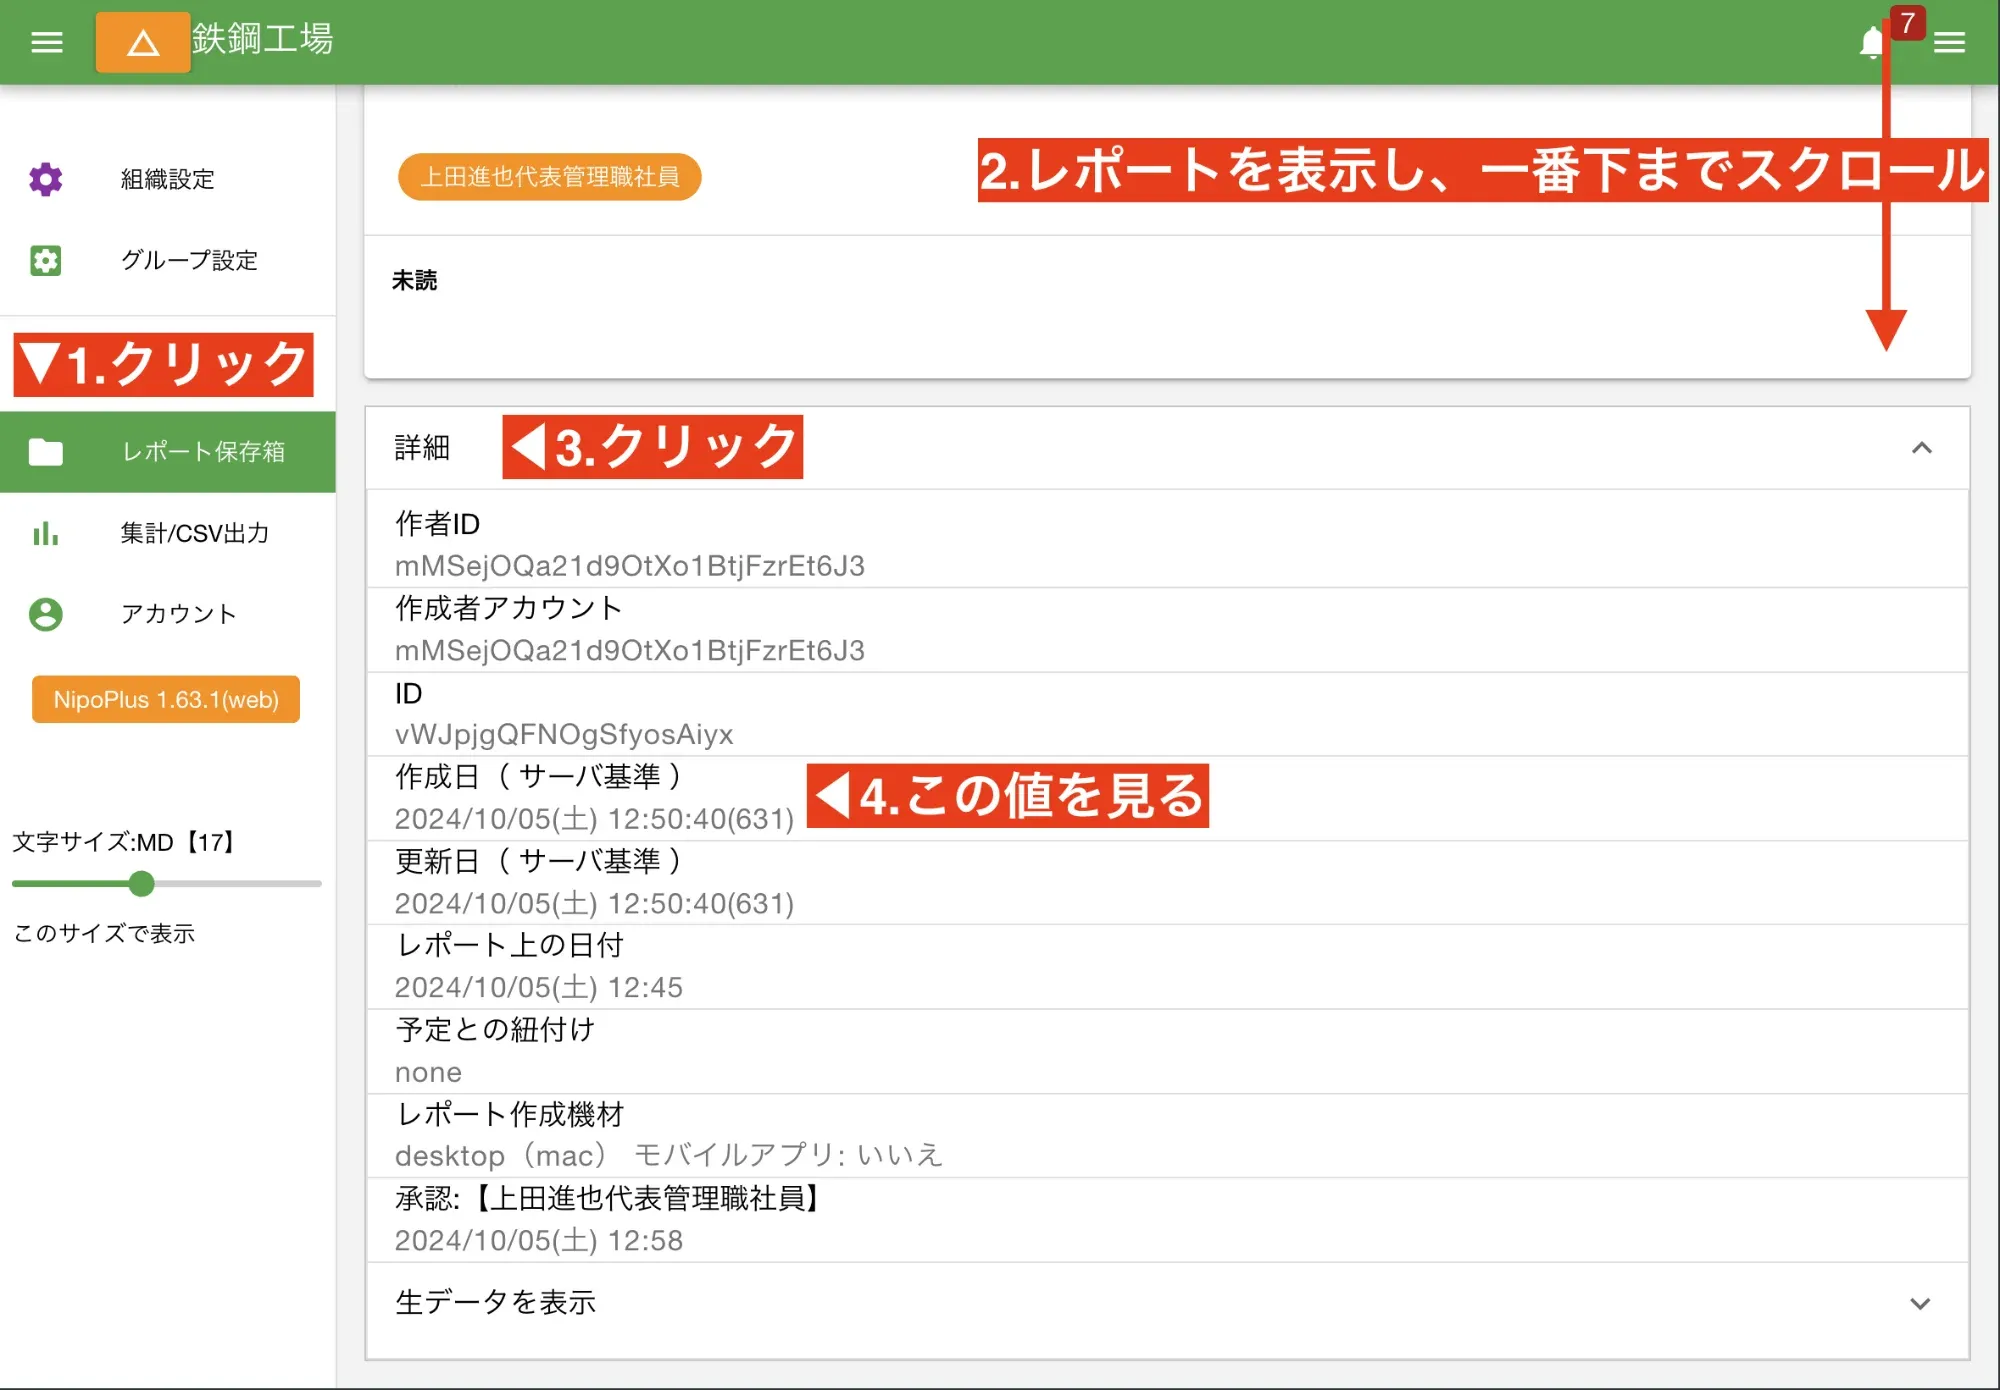The image size is (2000, 1390).
Task: Click the 上田進也代表管理職社員 approver chip
Action: (549, 177)
